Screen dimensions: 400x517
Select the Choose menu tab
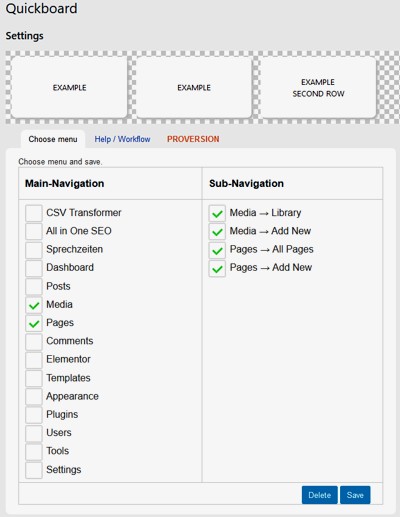pyautogui.click(x=53, y=139)
